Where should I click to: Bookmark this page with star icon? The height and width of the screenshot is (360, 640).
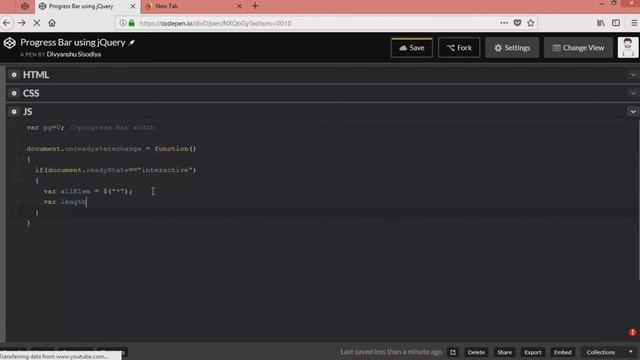(531, 23)
